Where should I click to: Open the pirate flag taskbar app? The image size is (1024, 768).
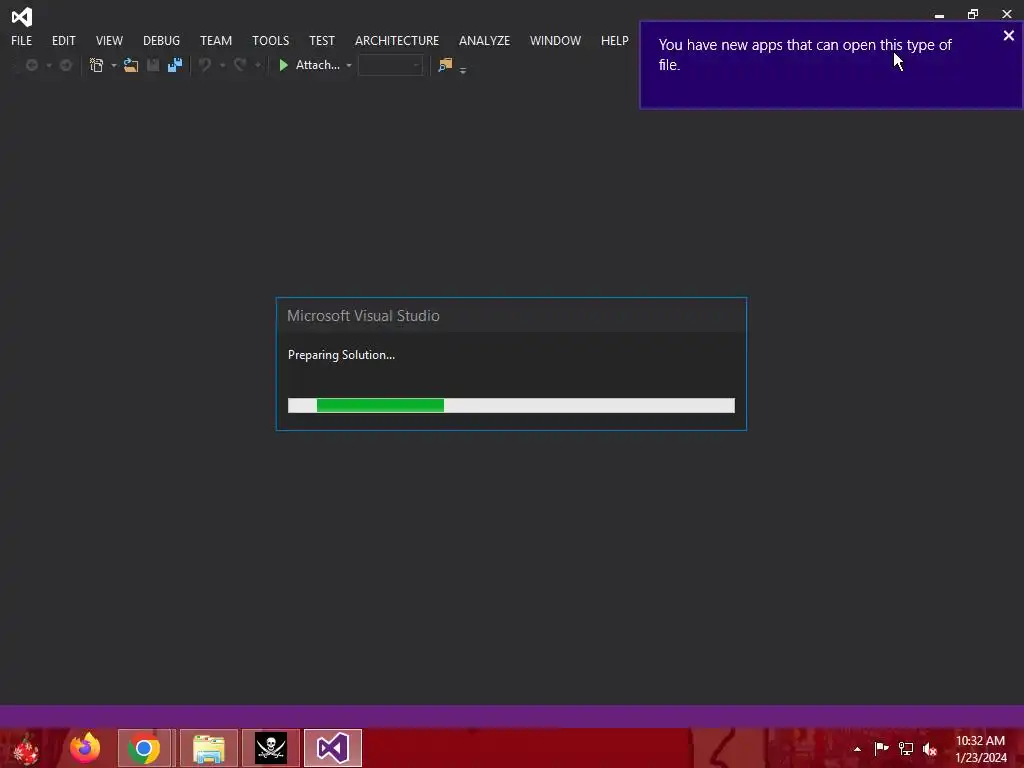271,748
